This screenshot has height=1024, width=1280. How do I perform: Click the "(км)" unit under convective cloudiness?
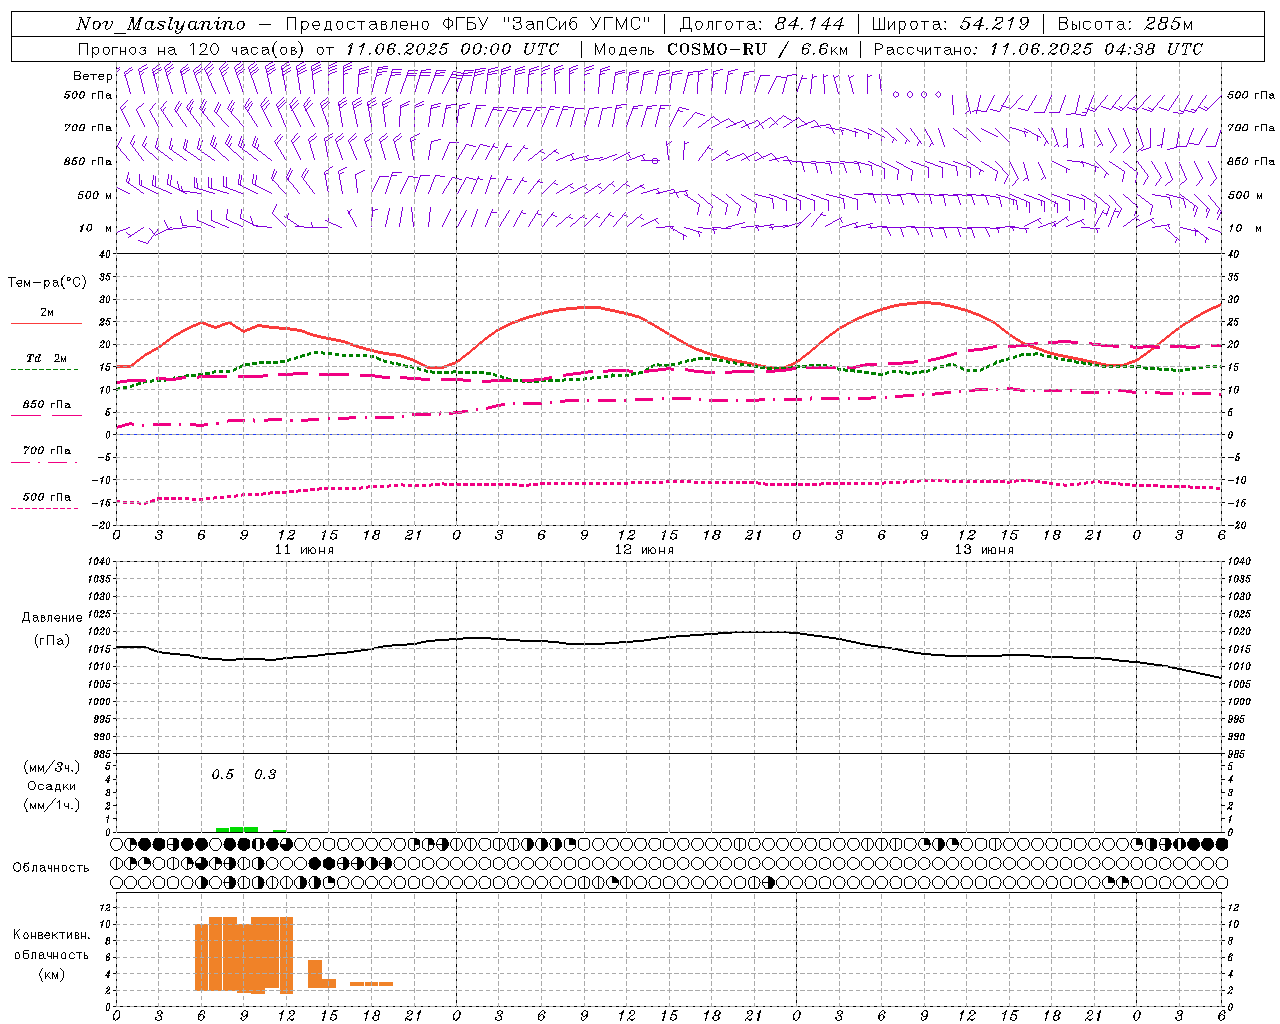52,974
